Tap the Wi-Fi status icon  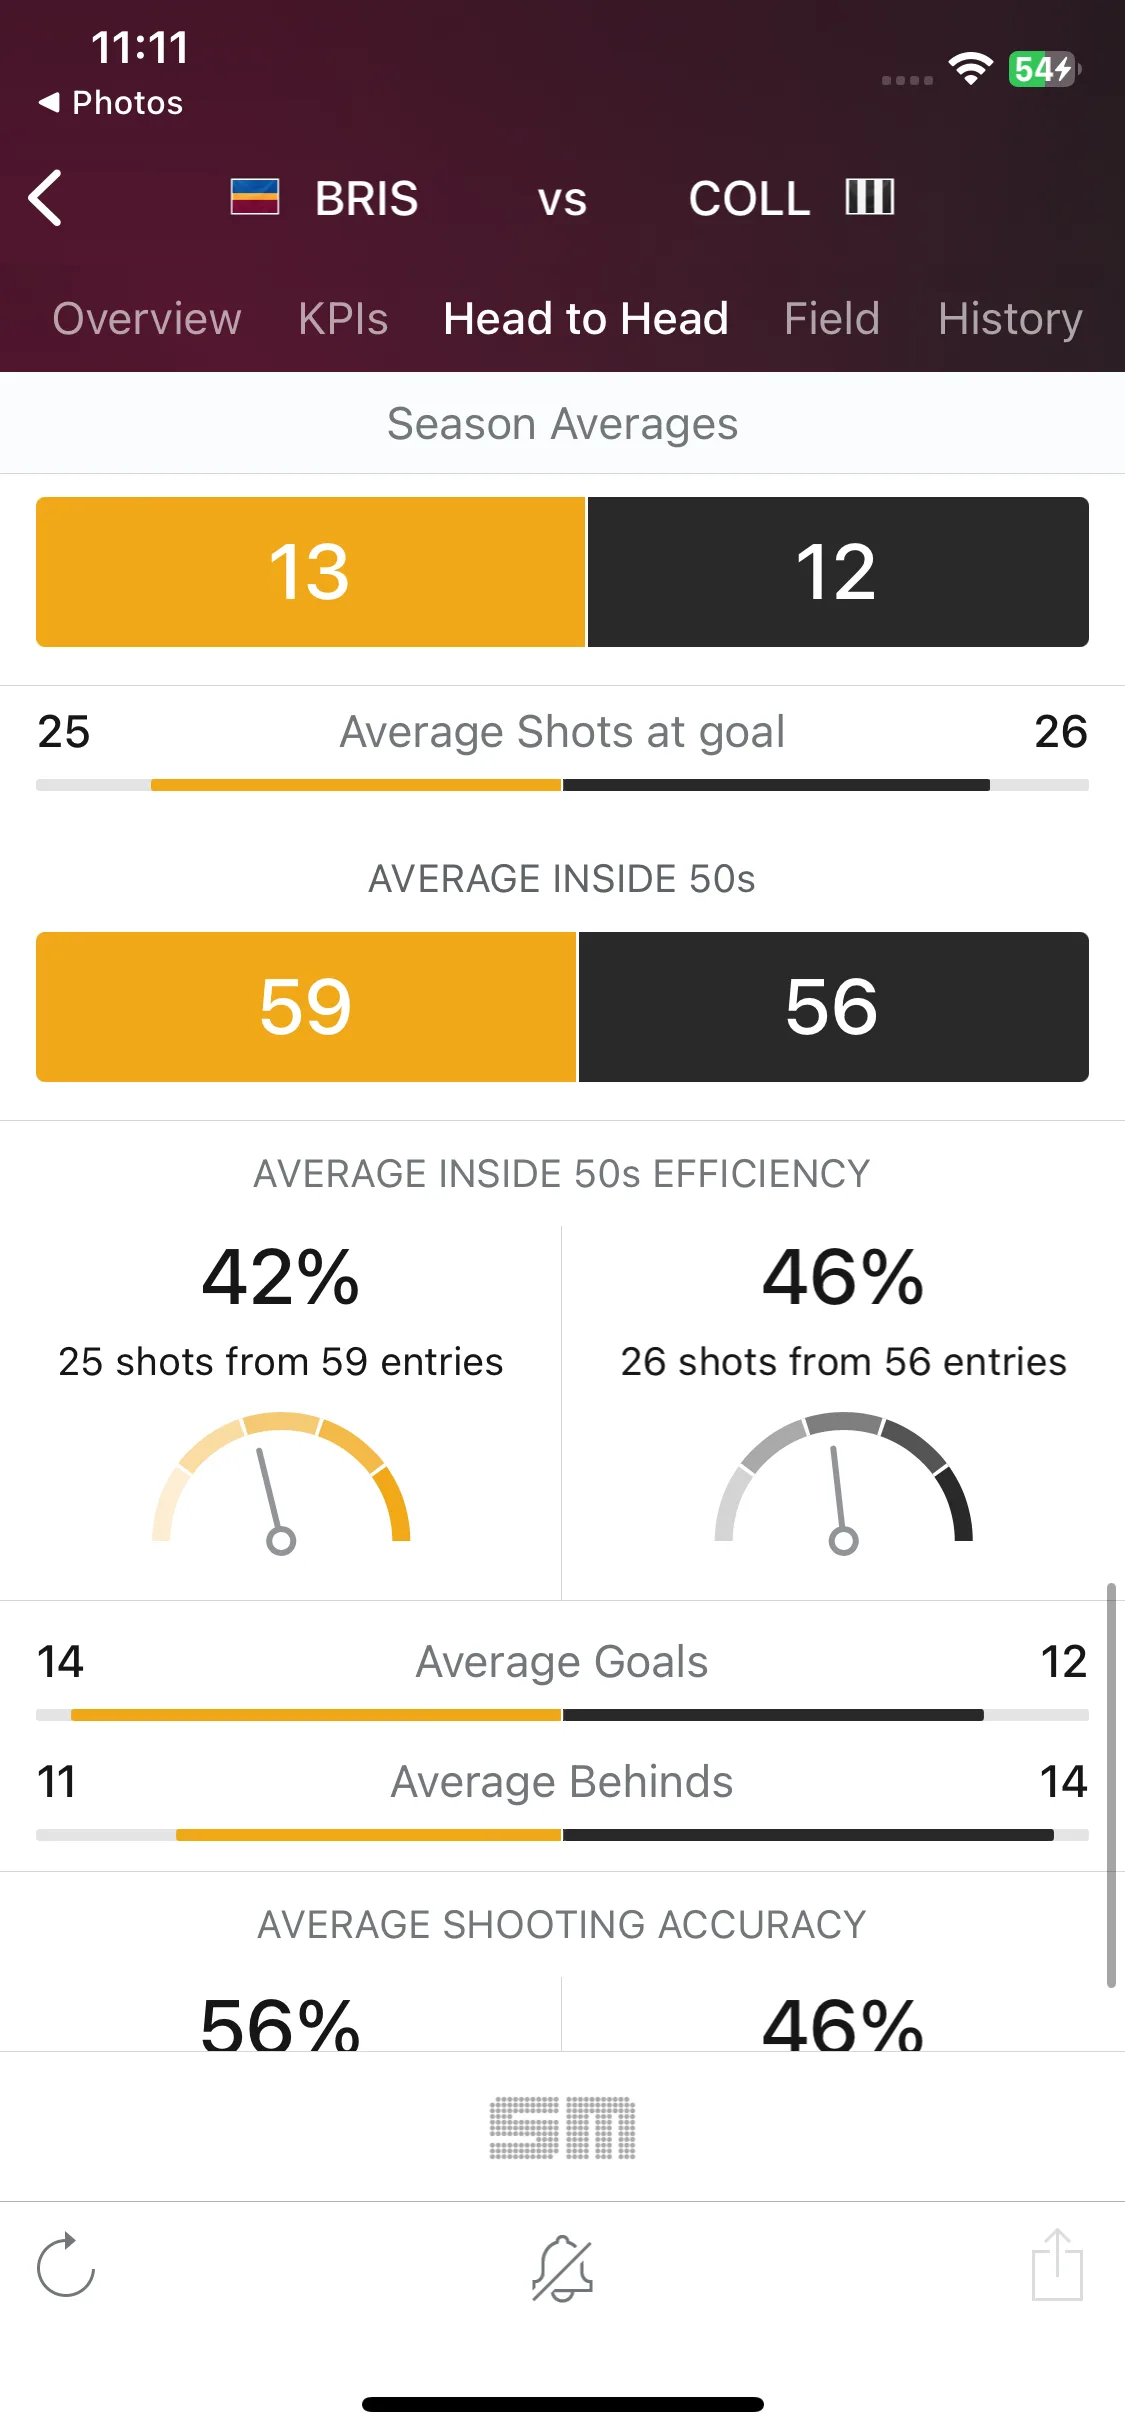point(970,68)
